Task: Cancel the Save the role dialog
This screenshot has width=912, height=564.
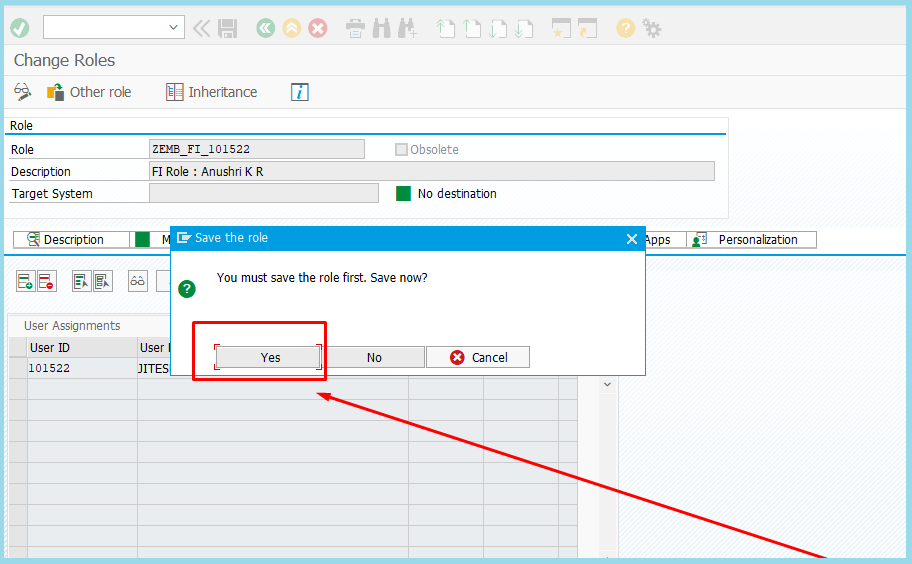Action: (x=478, y=357)
